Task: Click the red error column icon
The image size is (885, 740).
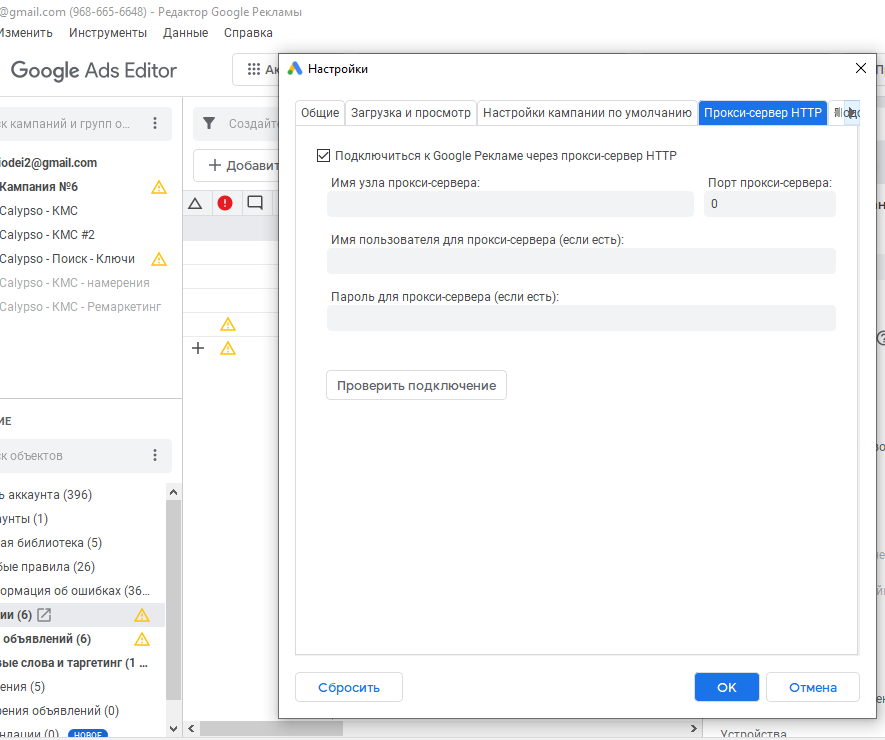Action: click(x=225, y=203)
